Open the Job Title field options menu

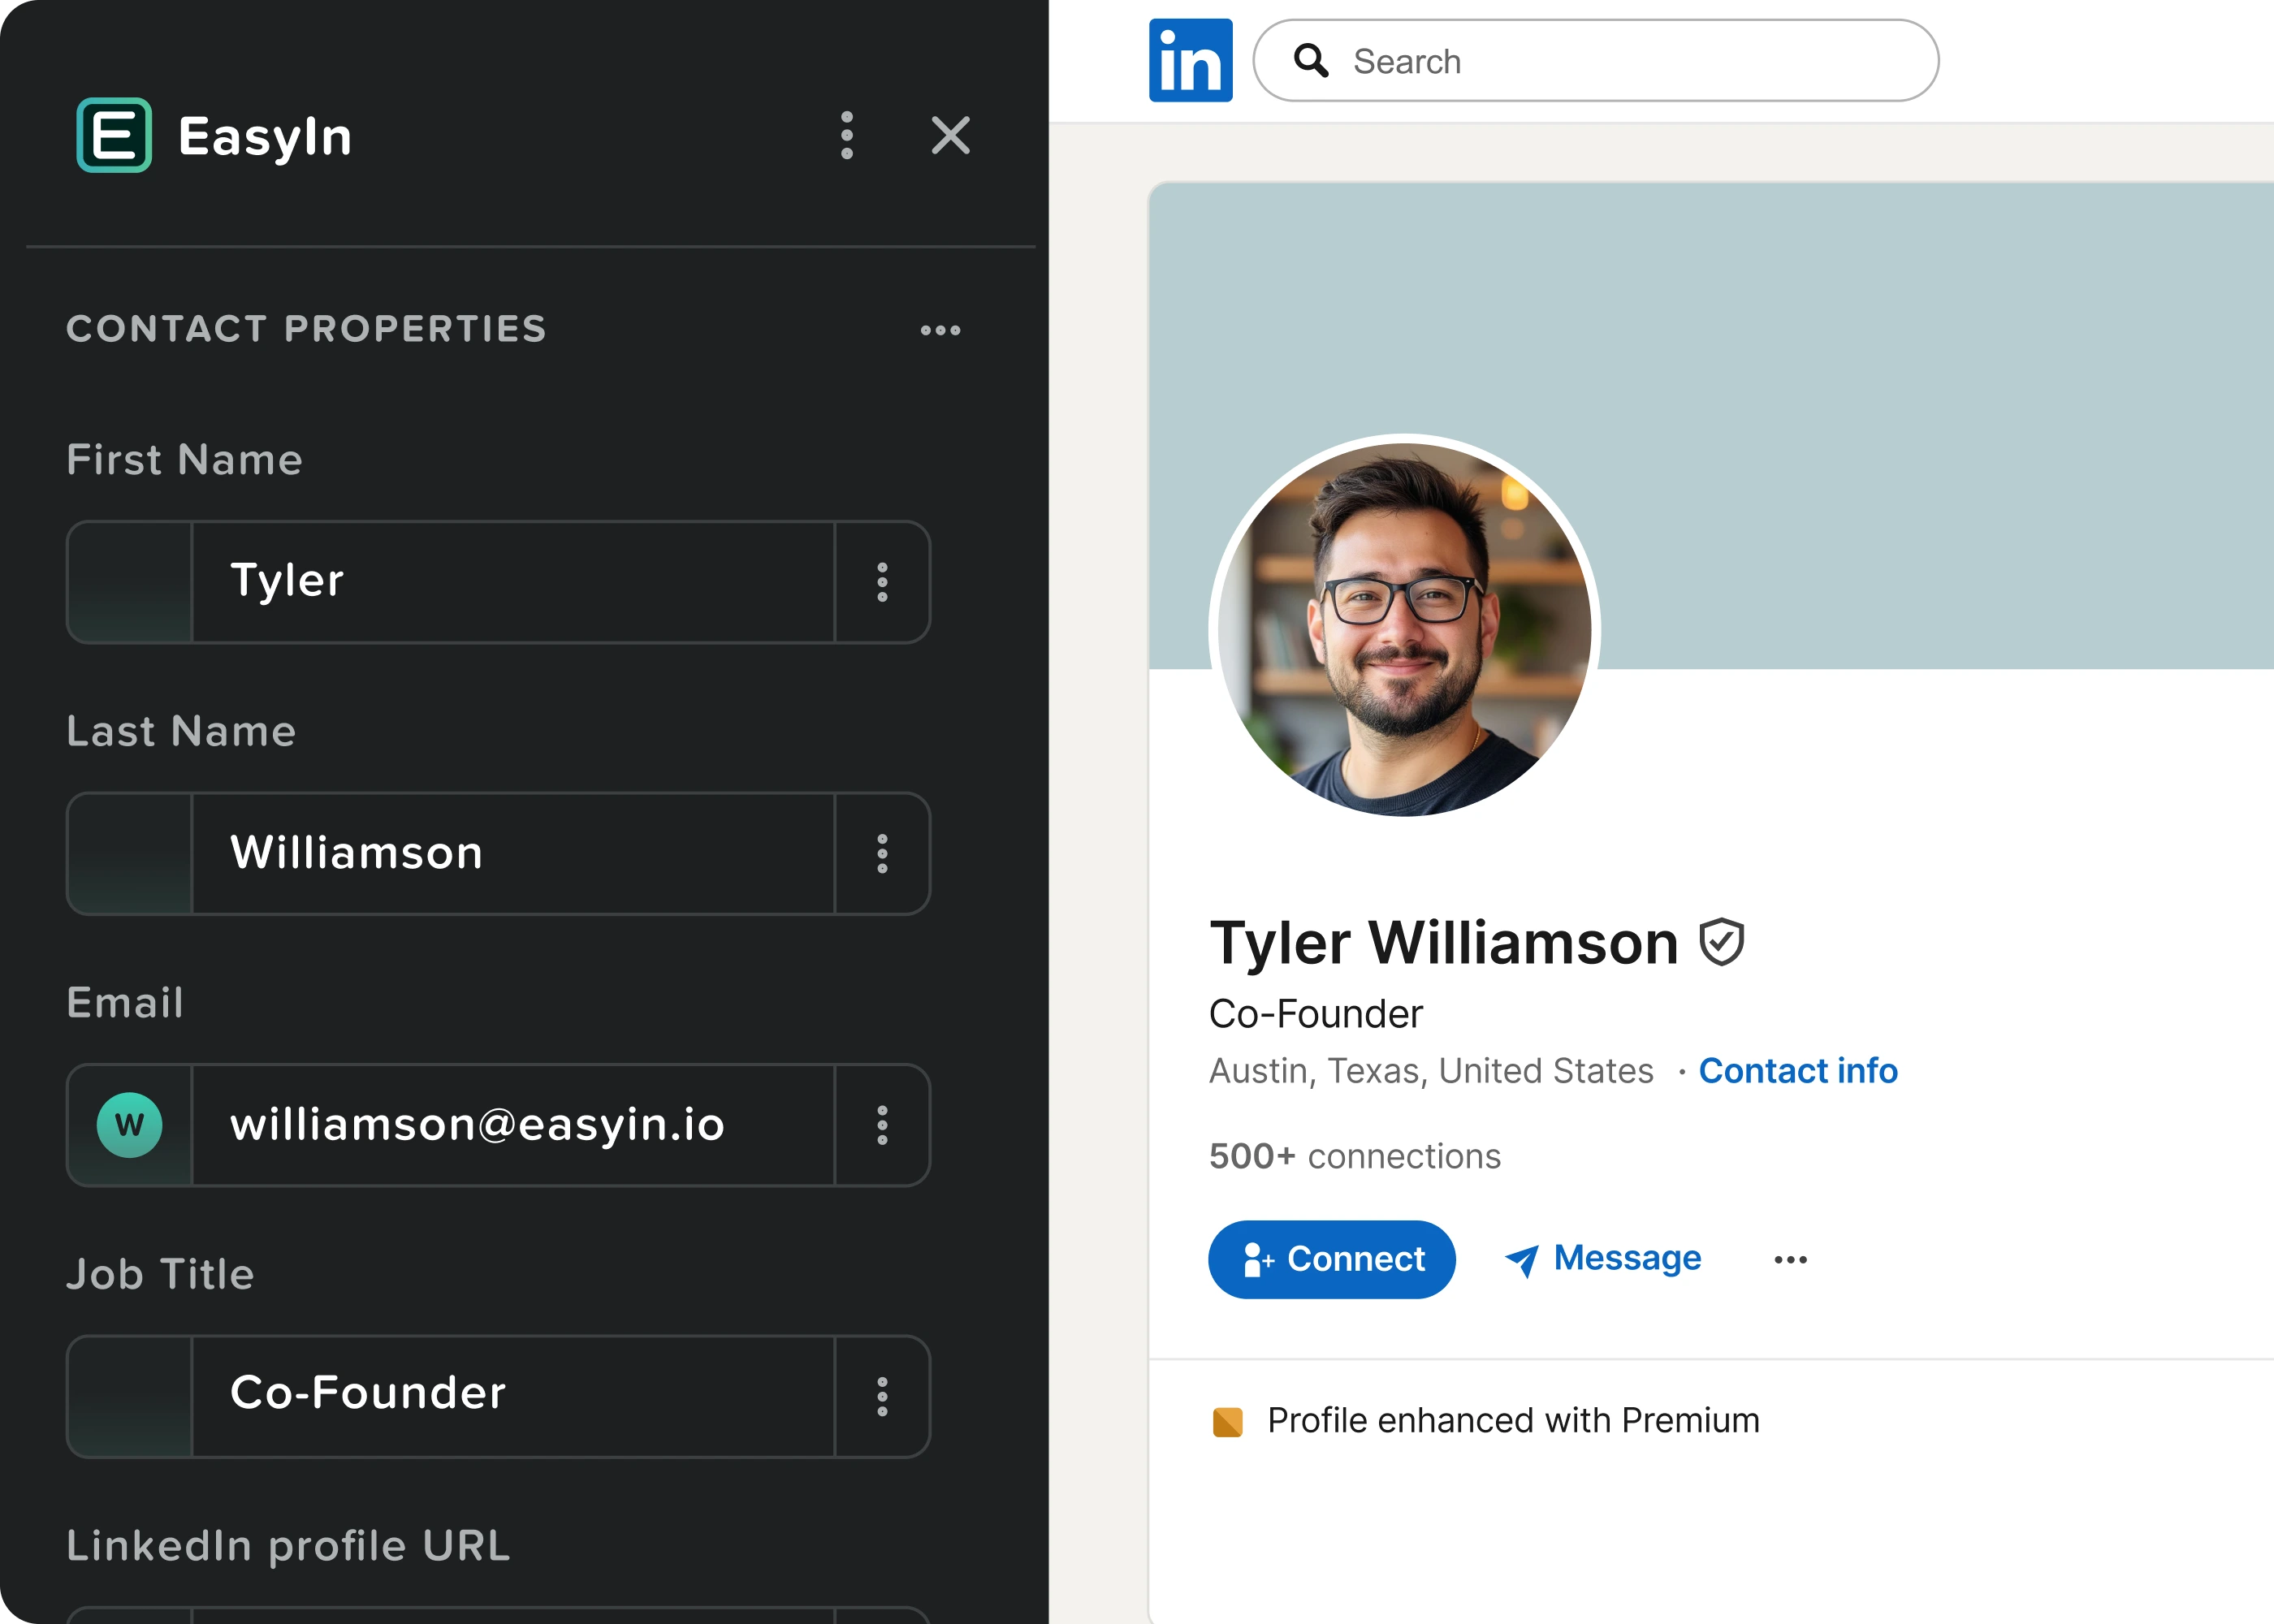point(882,1397)
